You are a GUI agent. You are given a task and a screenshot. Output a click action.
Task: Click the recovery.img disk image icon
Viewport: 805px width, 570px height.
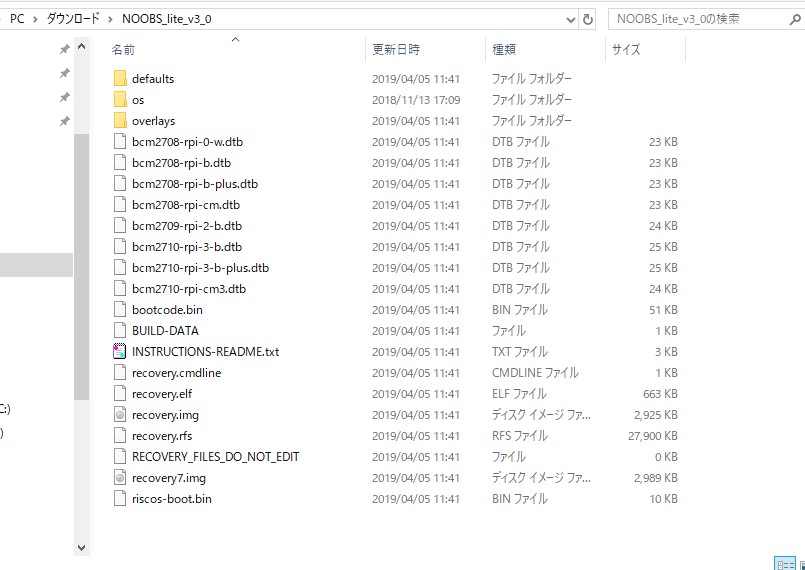pos(120,415)
